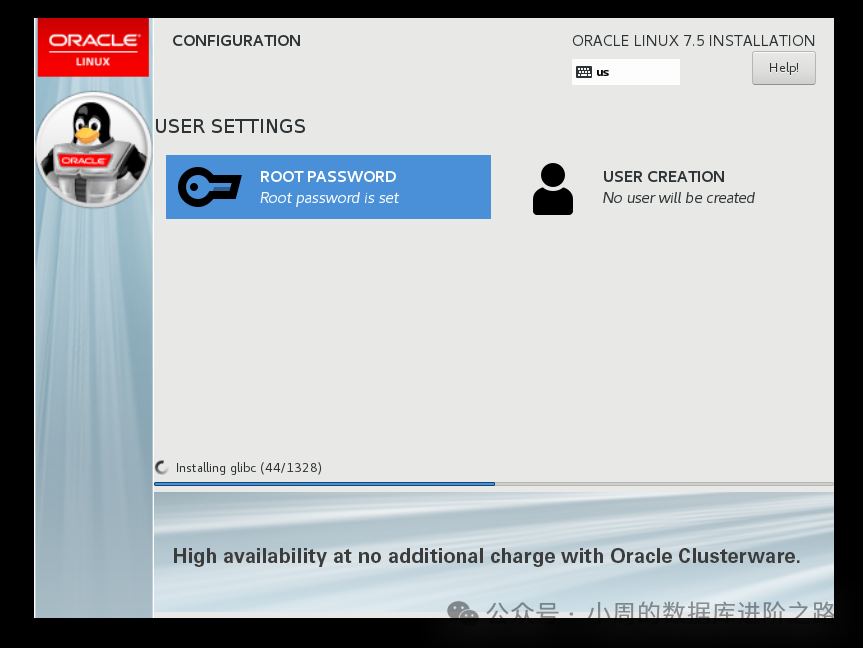Click 'Installing glibc (44/1328)' status text
The height and width of the screenshot is (648, 863).
[x=249, y=467]
